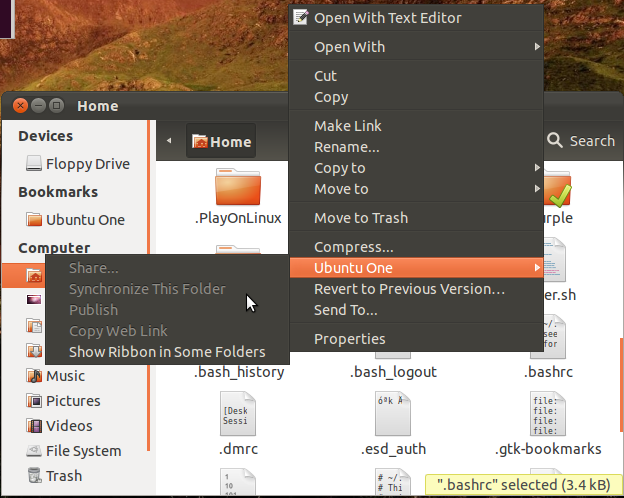Click the Computer sidebar heading
Image resolution: width=624 pixels, height=498 pixels.
pyautogui.click(x=54, y=248)
